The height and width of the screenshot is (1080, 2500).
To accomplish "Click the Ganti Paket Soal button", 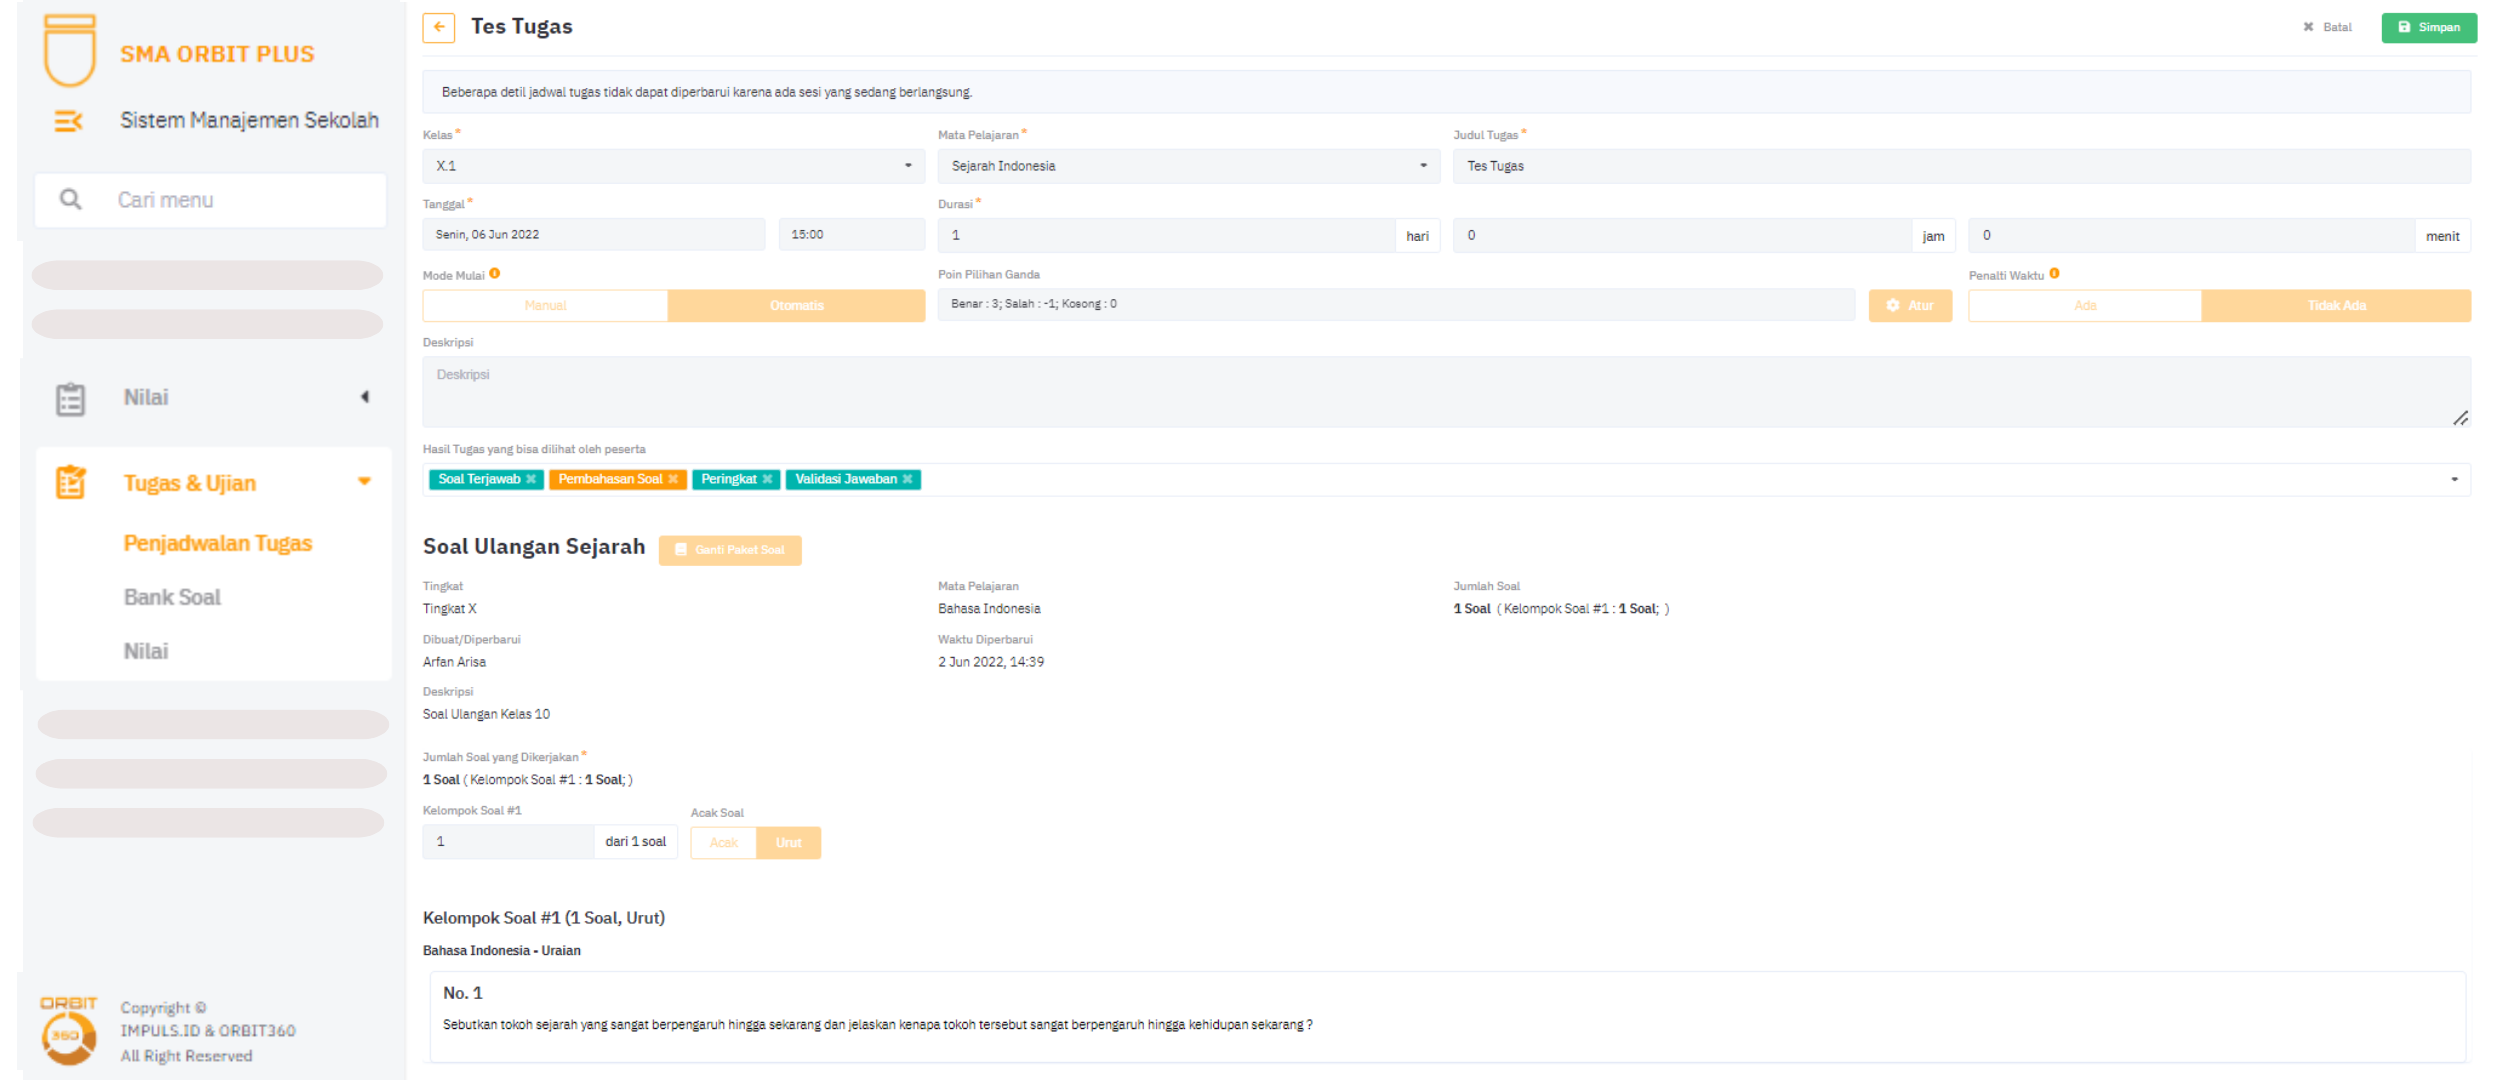I will tap(730, 550).
